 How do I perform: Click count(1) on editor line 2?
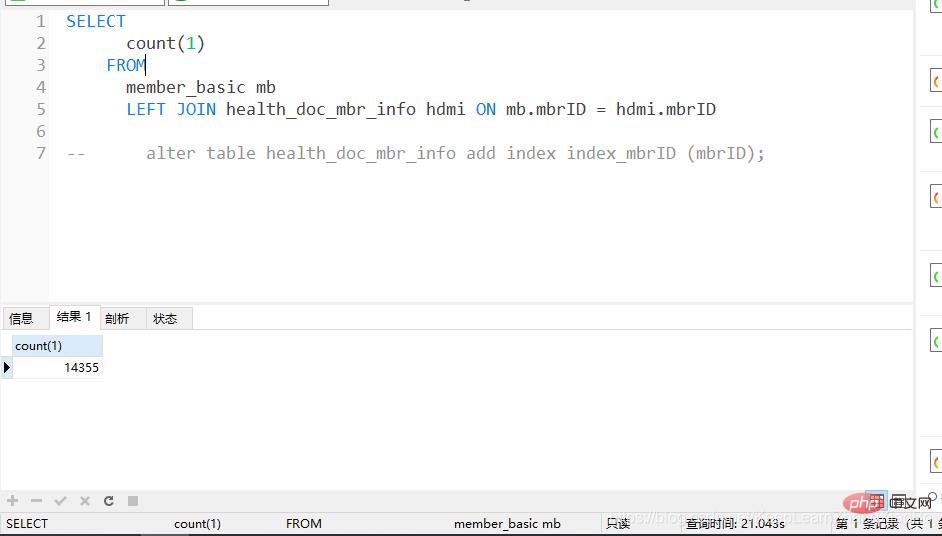165,43
